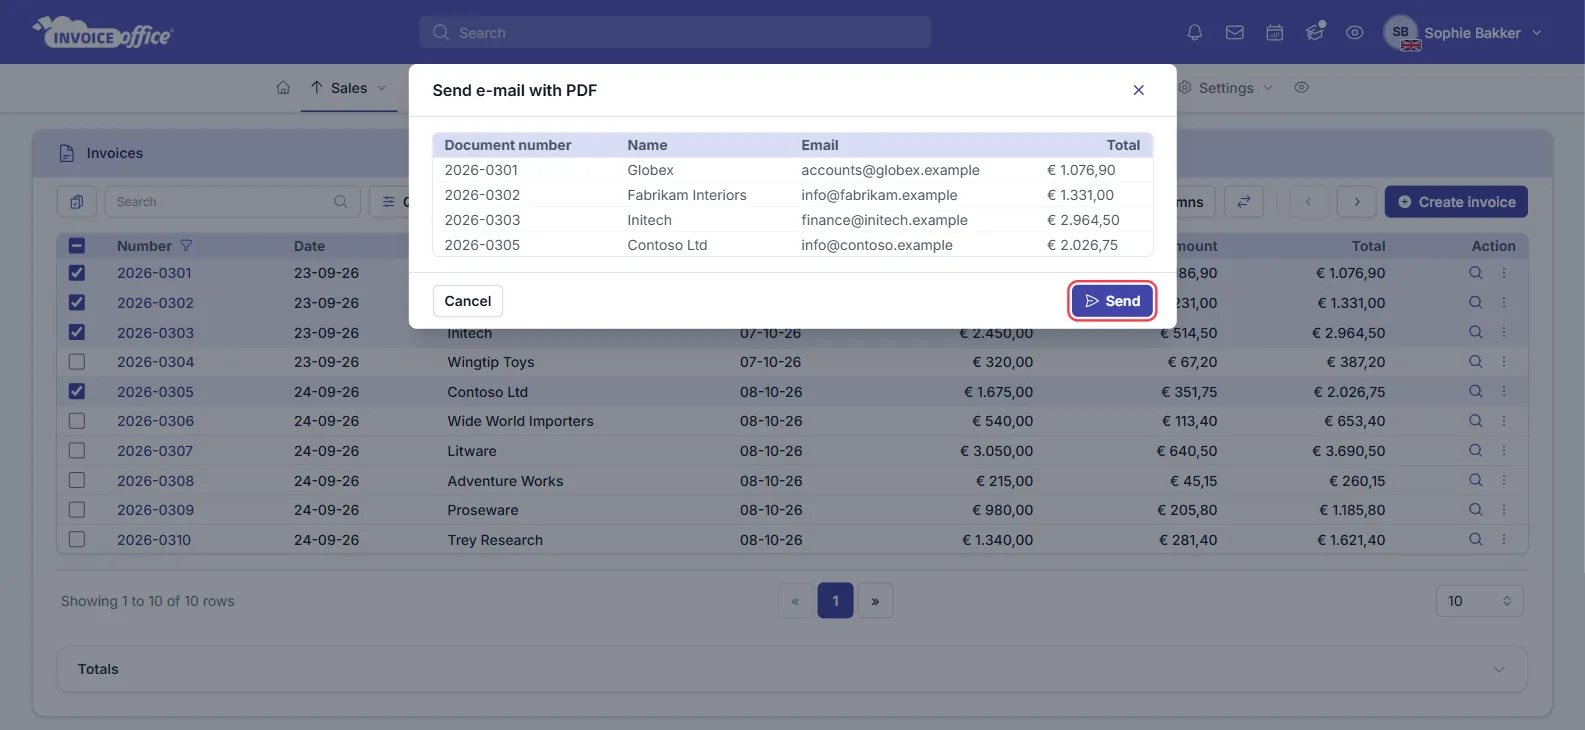This screenshot has width=1585, height=730.
Task: Go to the next page arrow in toolbar
Action: [1357, 202]
